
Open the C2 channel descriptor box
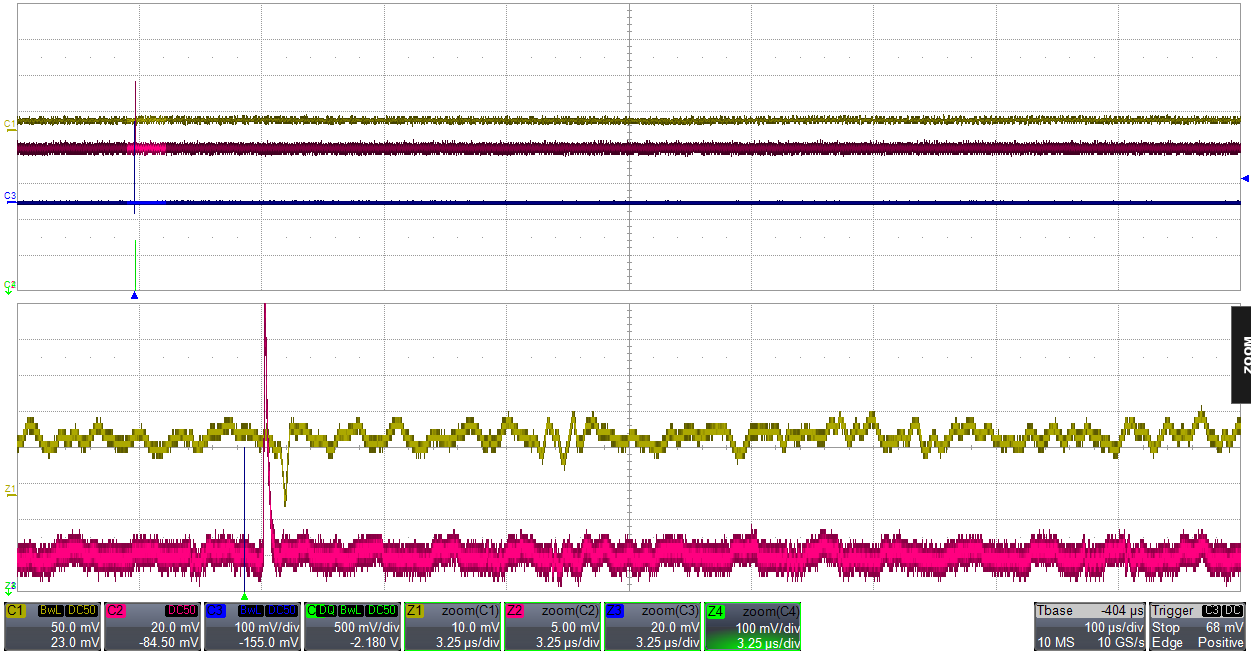[x=153, y=626]
